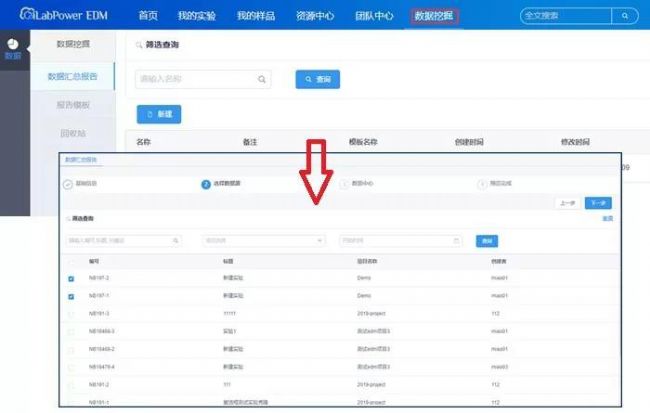This screenshot has height=413, width=650.
Task: Click step 2 circle 选择数据源
Action: click(x=206, y=184)
